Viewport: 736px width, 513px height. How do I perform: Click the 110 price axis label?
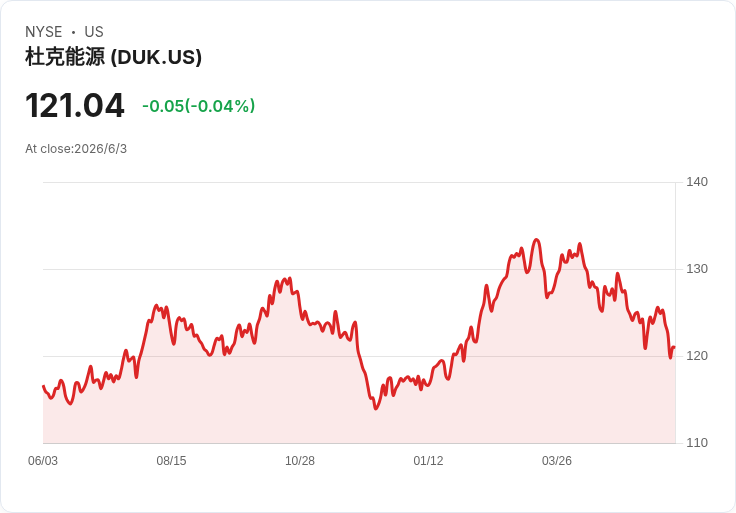697,443
